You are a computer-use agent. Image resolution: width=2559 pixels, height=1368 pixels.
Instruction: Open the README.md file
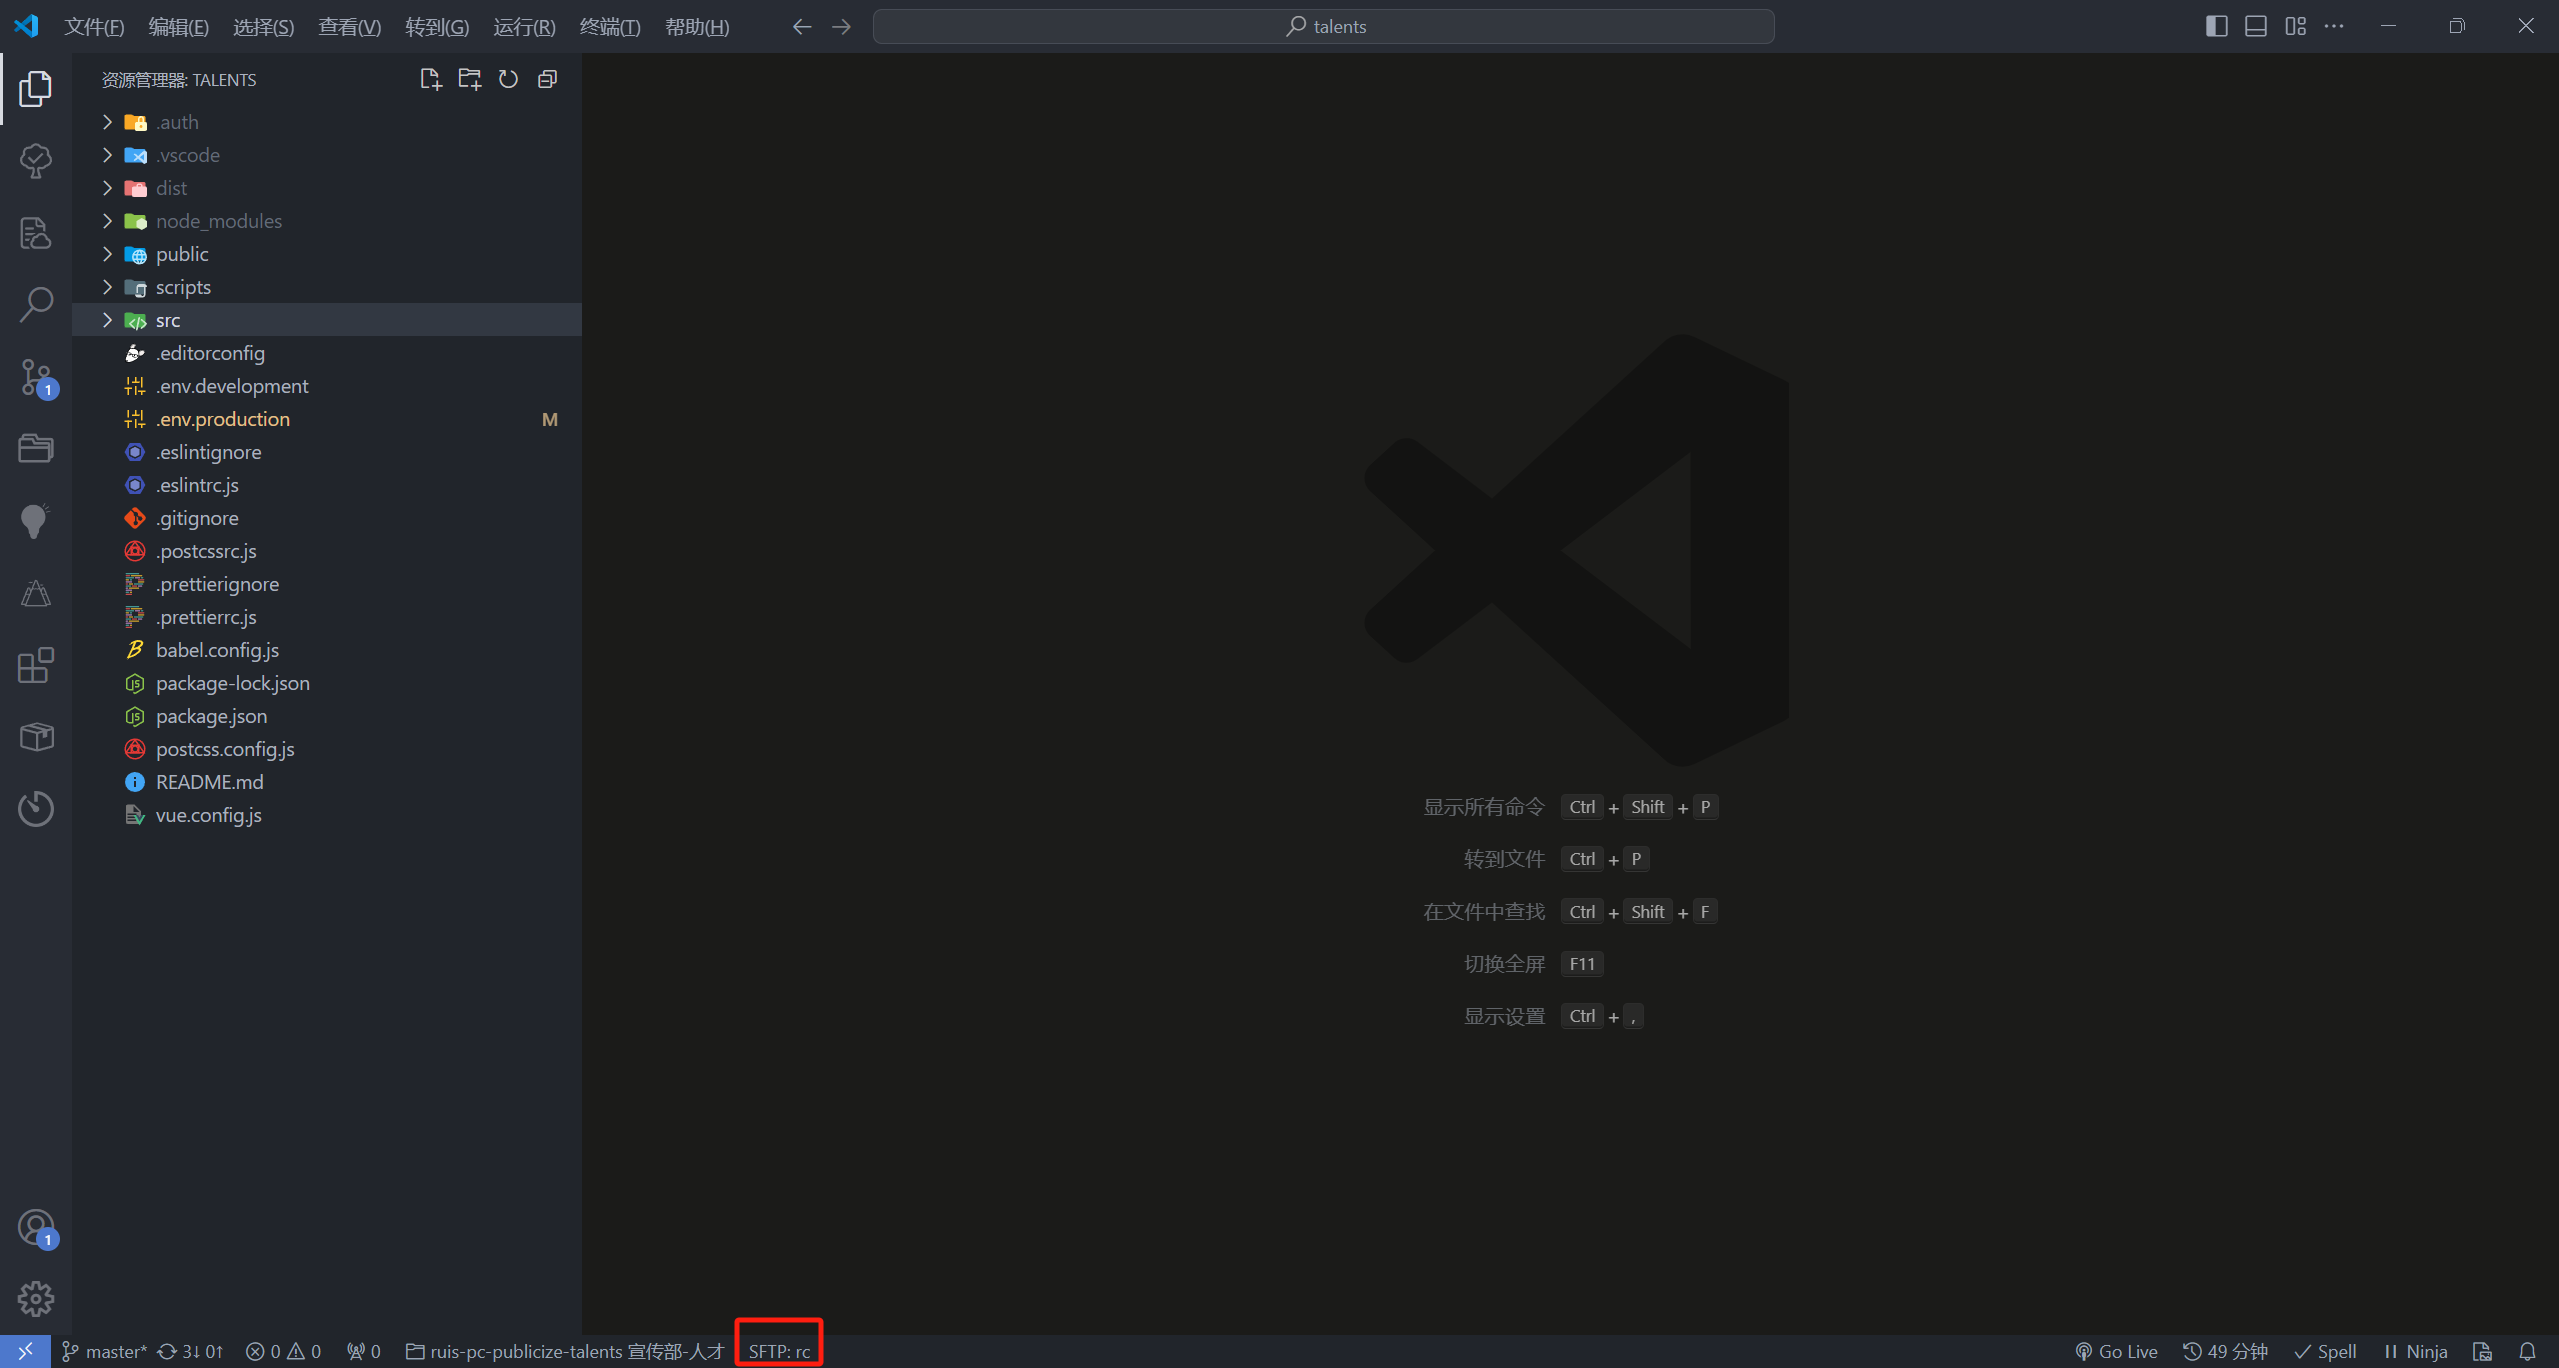(327, 782)
